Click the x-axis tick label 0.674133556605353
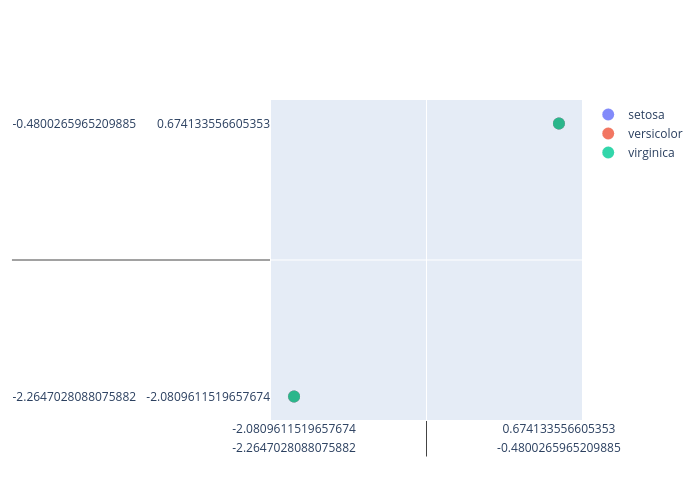Viewport: 700px width, 500px height. 559,429
